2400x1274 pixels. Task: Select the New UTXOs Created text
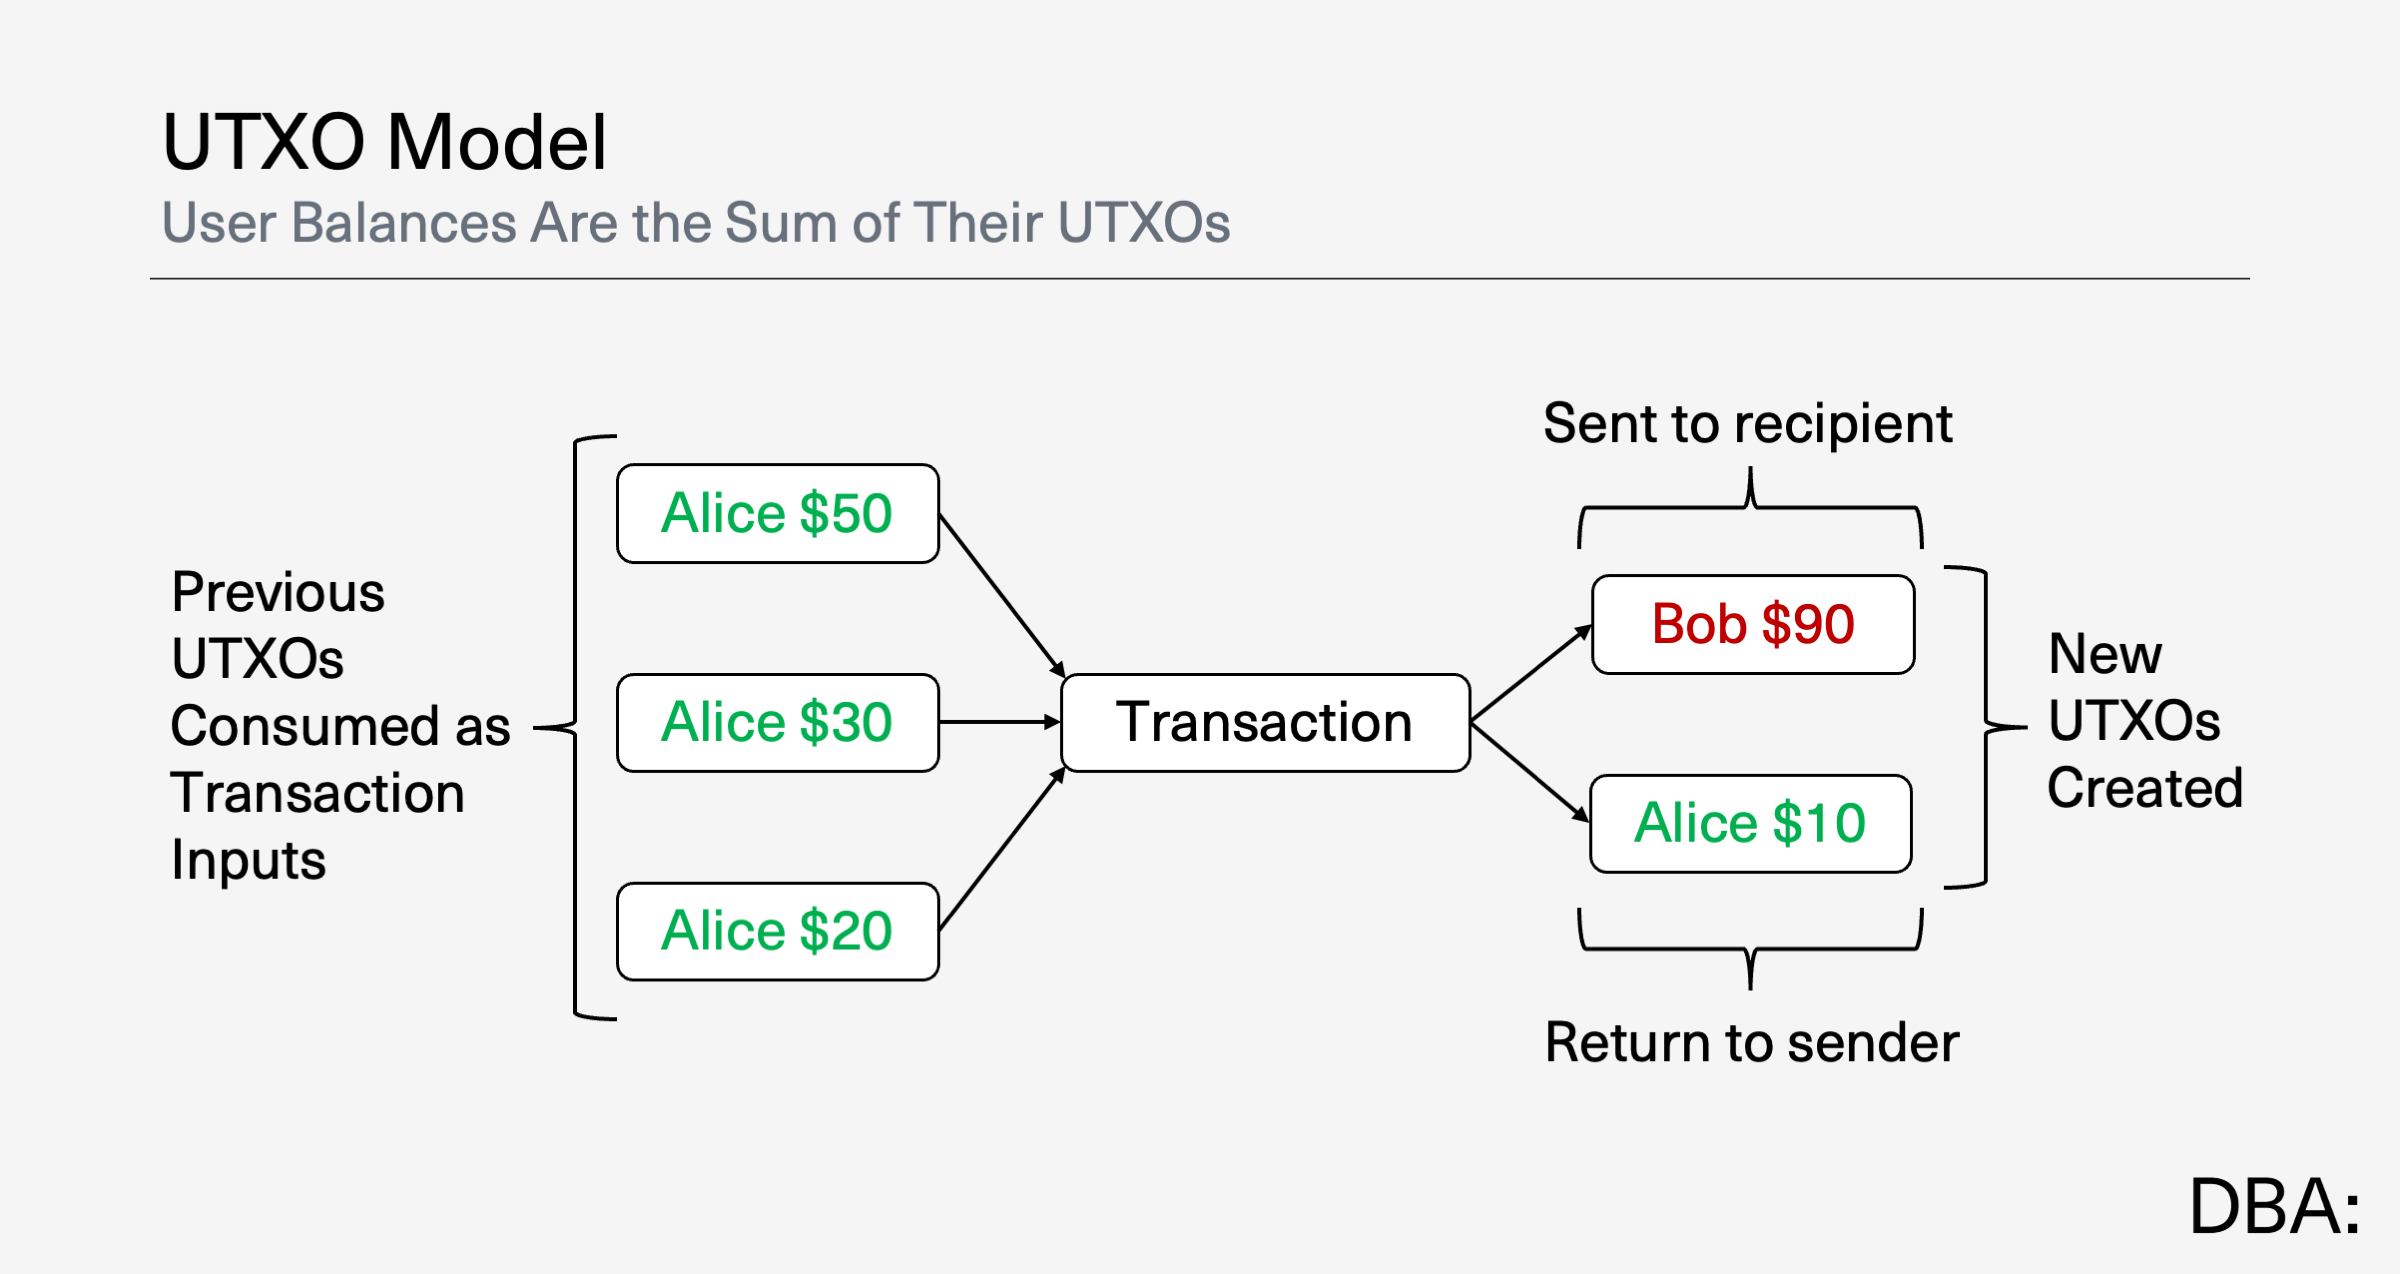tap(2145, 720)
